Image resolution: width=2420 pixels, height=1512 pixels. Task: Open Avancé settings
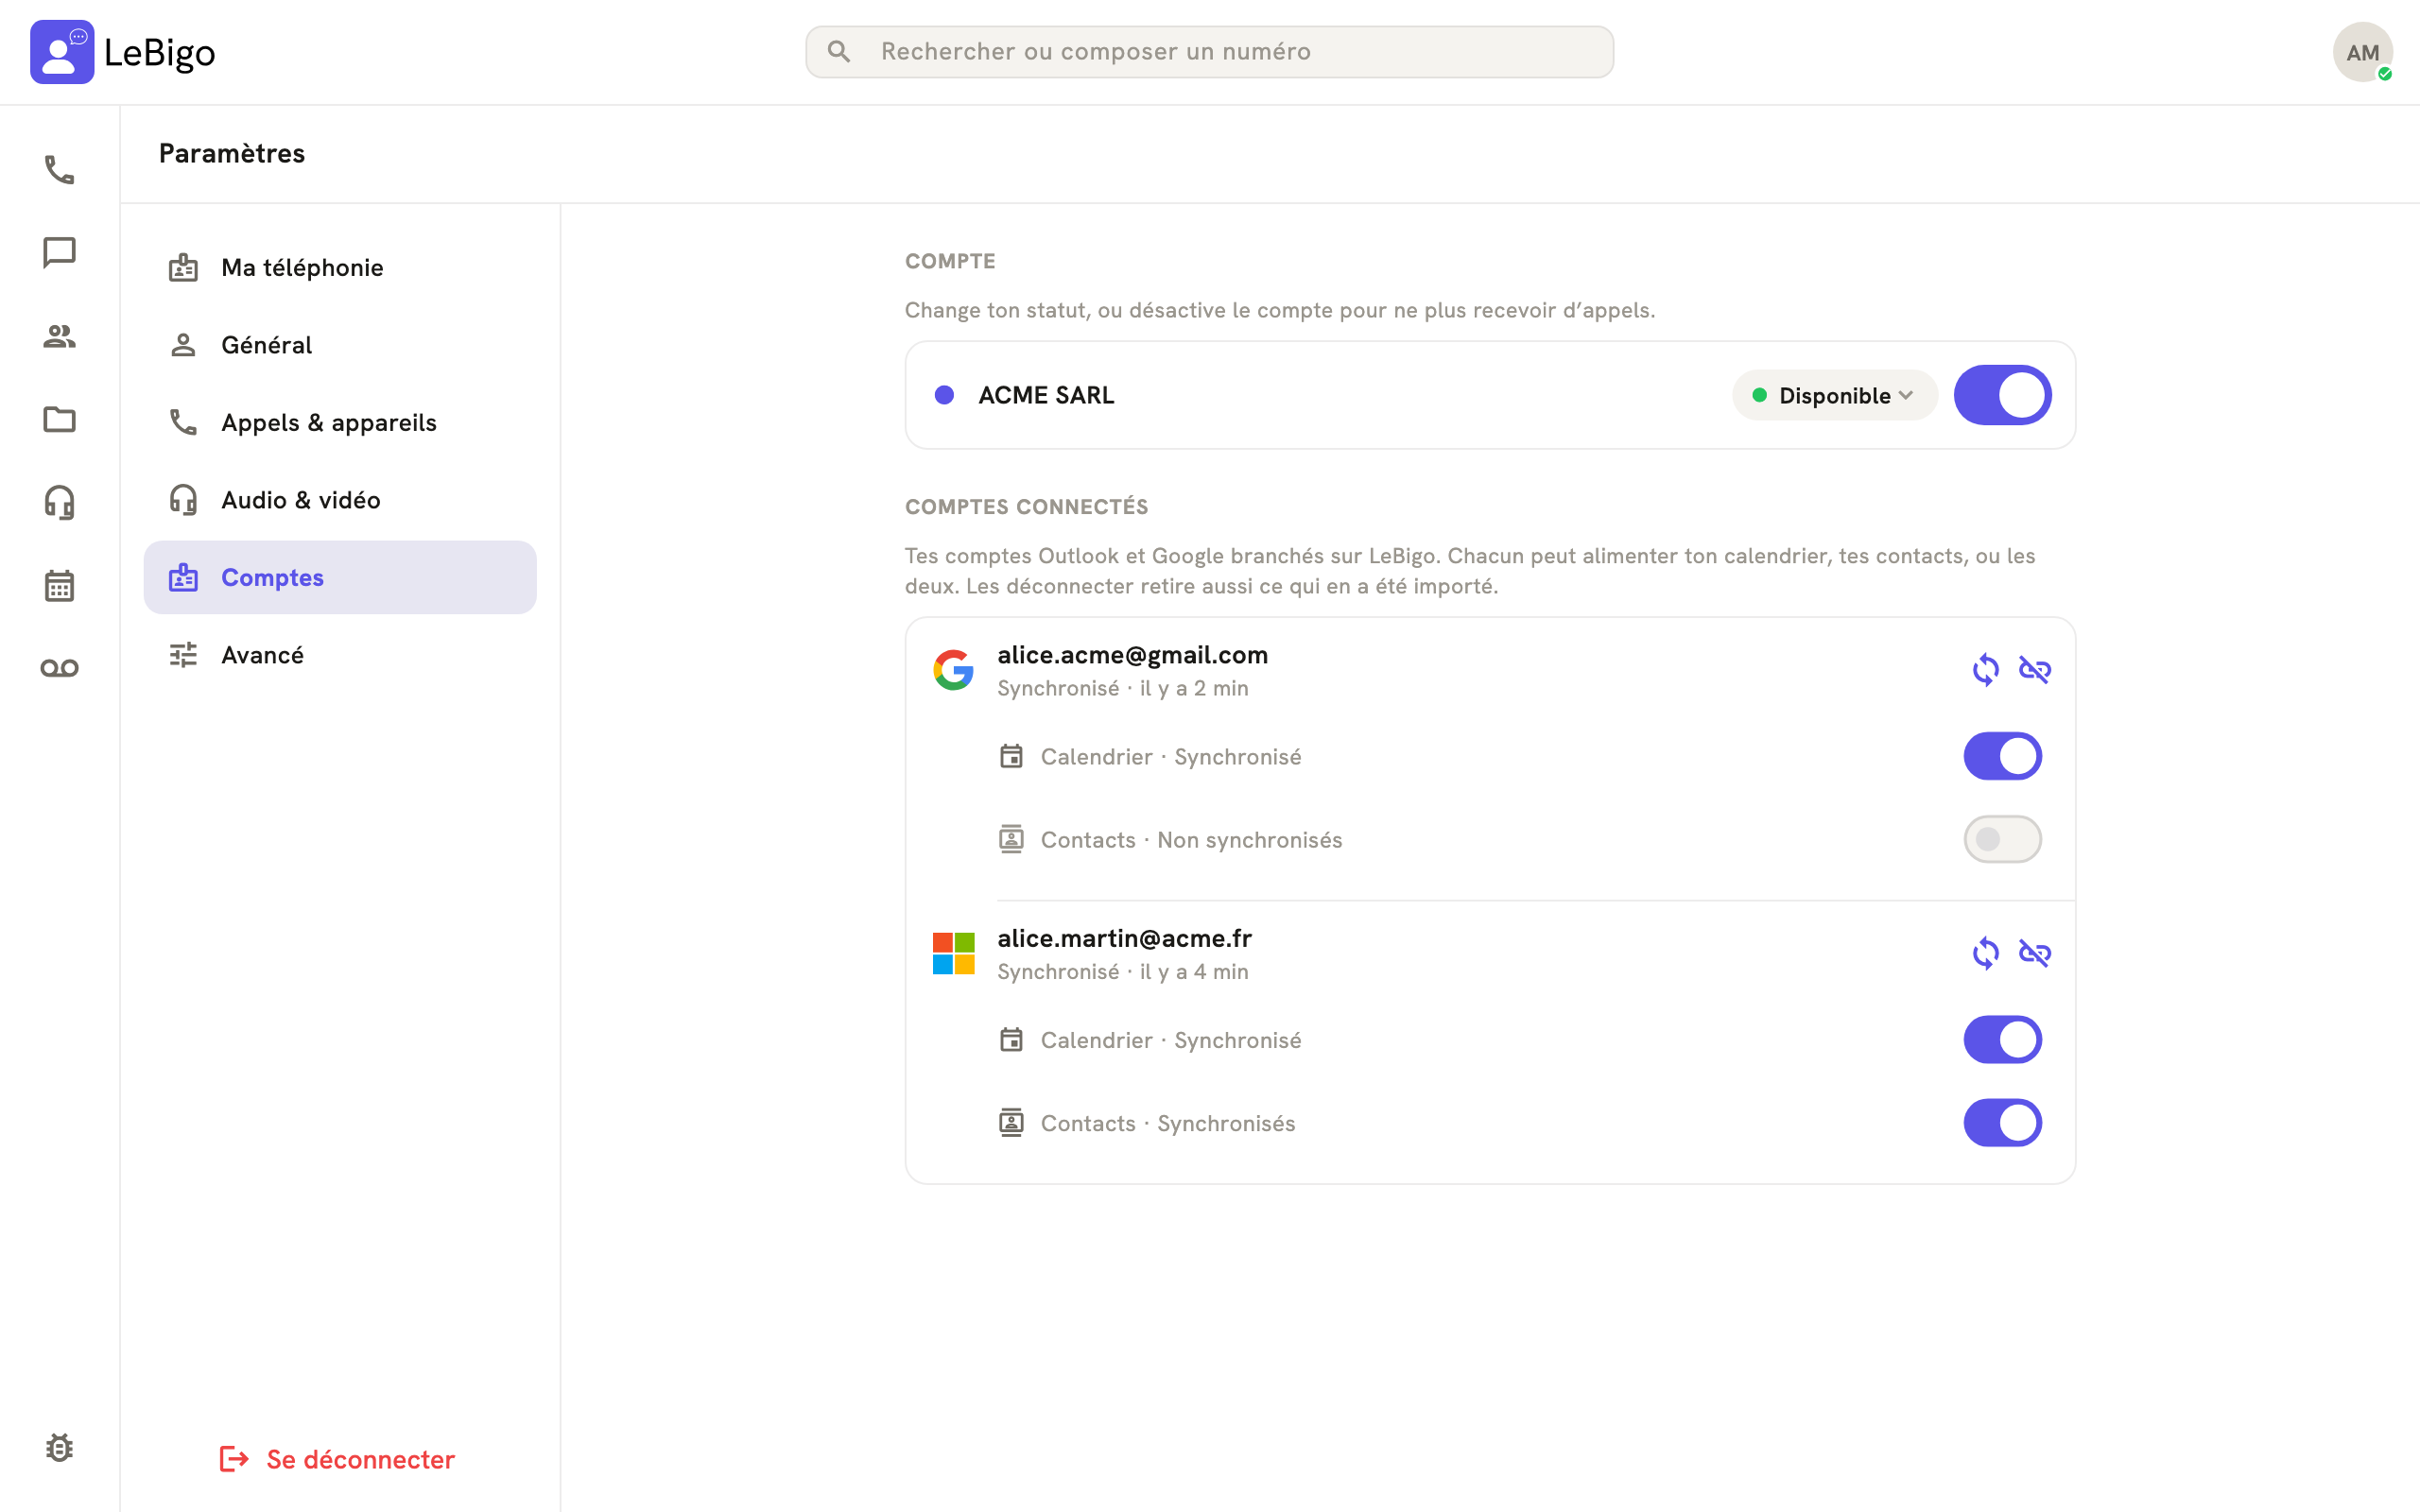tap(340, 655)
